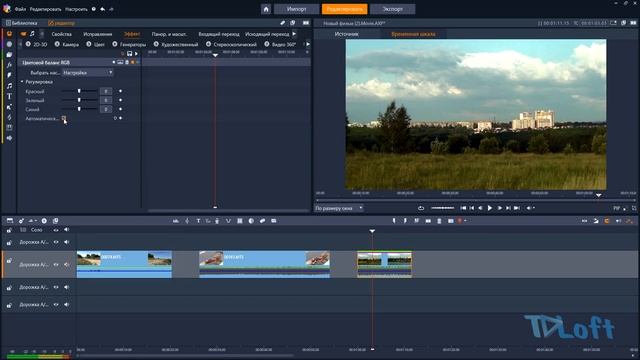Image resolution: width=640 pixels, height=360 pixels.
Task: Click the undo arrow in the title bar
Action: 102,9
